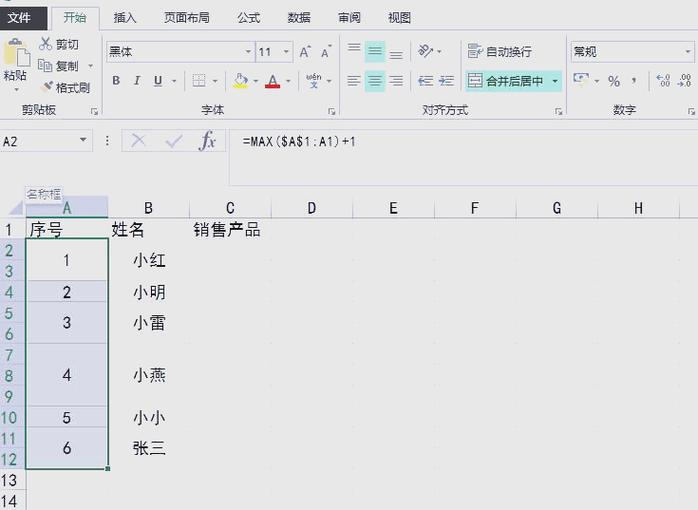698x510 pixels.
Task: Toggle bold formatting
Action: (116, 81)
